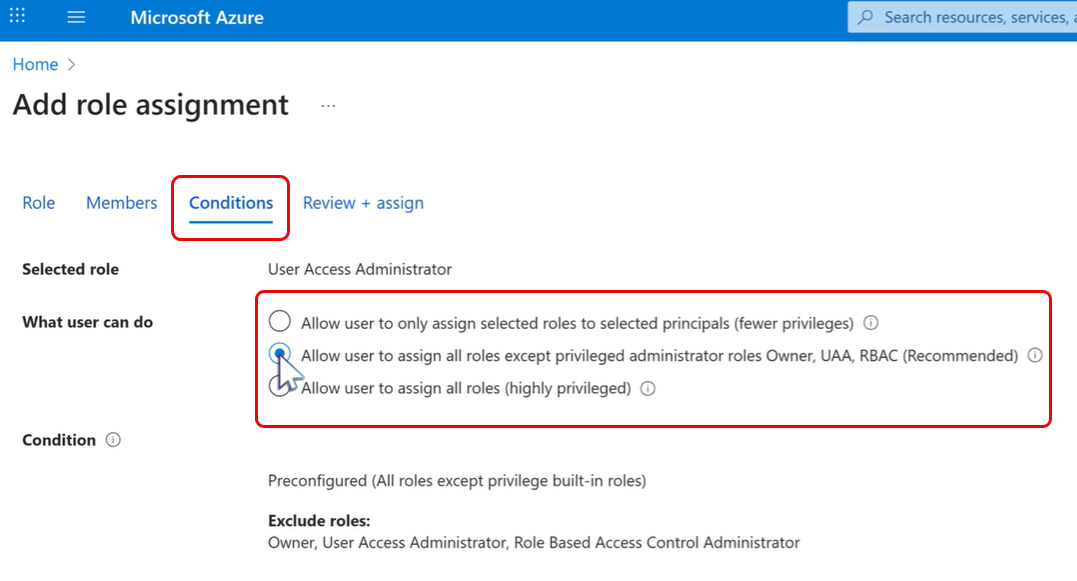Go to Review + assign tab
The height and width of the screenshot is (581, 1077).
click(363, 203)
